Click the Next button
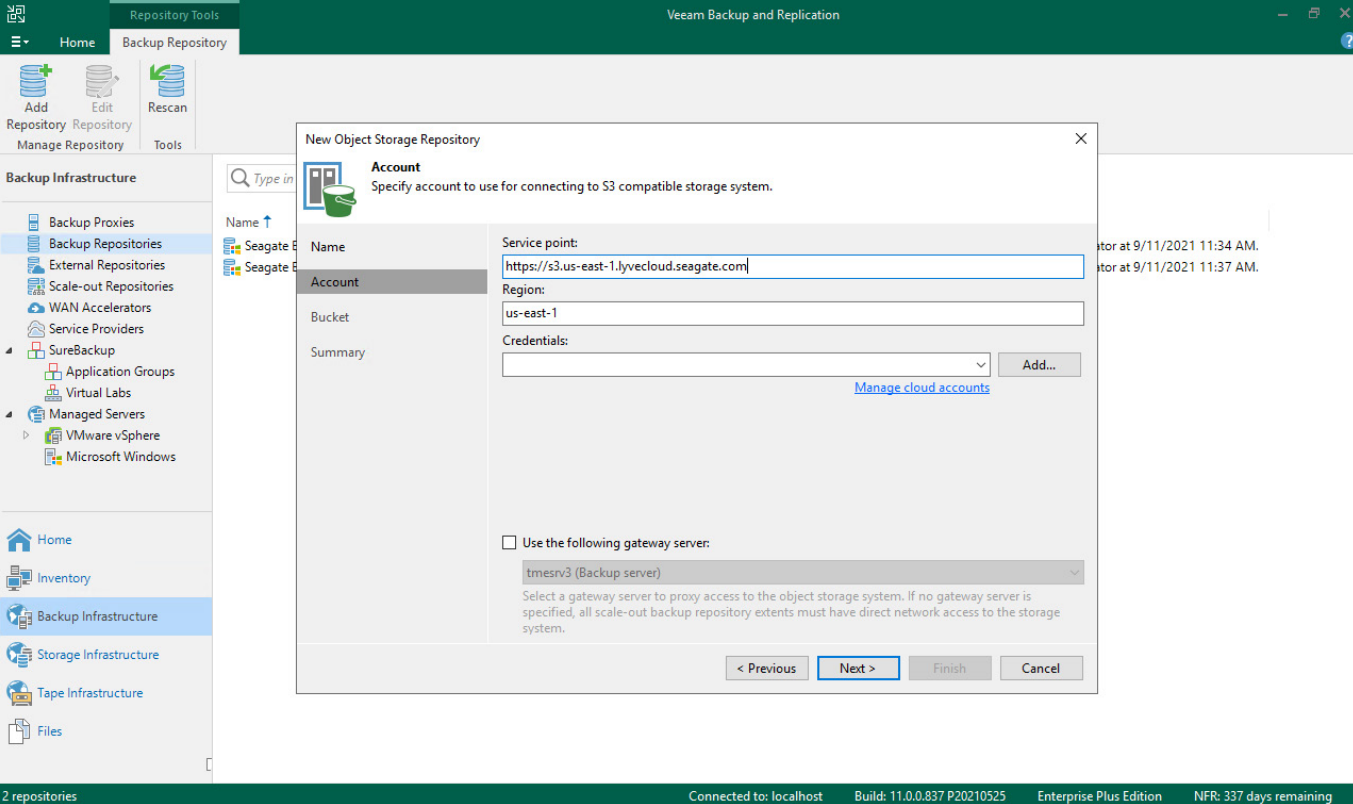 click(x=858, y=668)
